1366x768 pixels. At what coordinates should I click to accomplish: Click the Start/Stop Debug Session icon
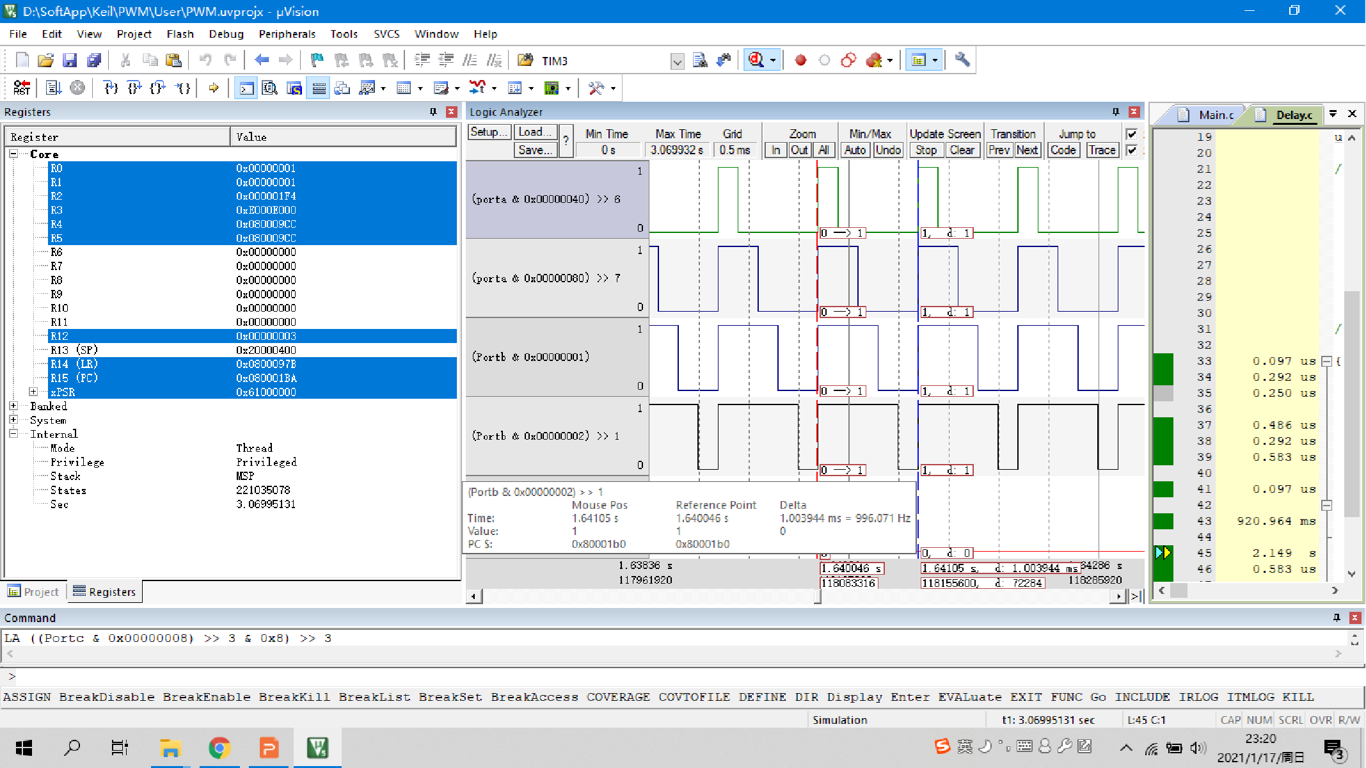point(755,60)
